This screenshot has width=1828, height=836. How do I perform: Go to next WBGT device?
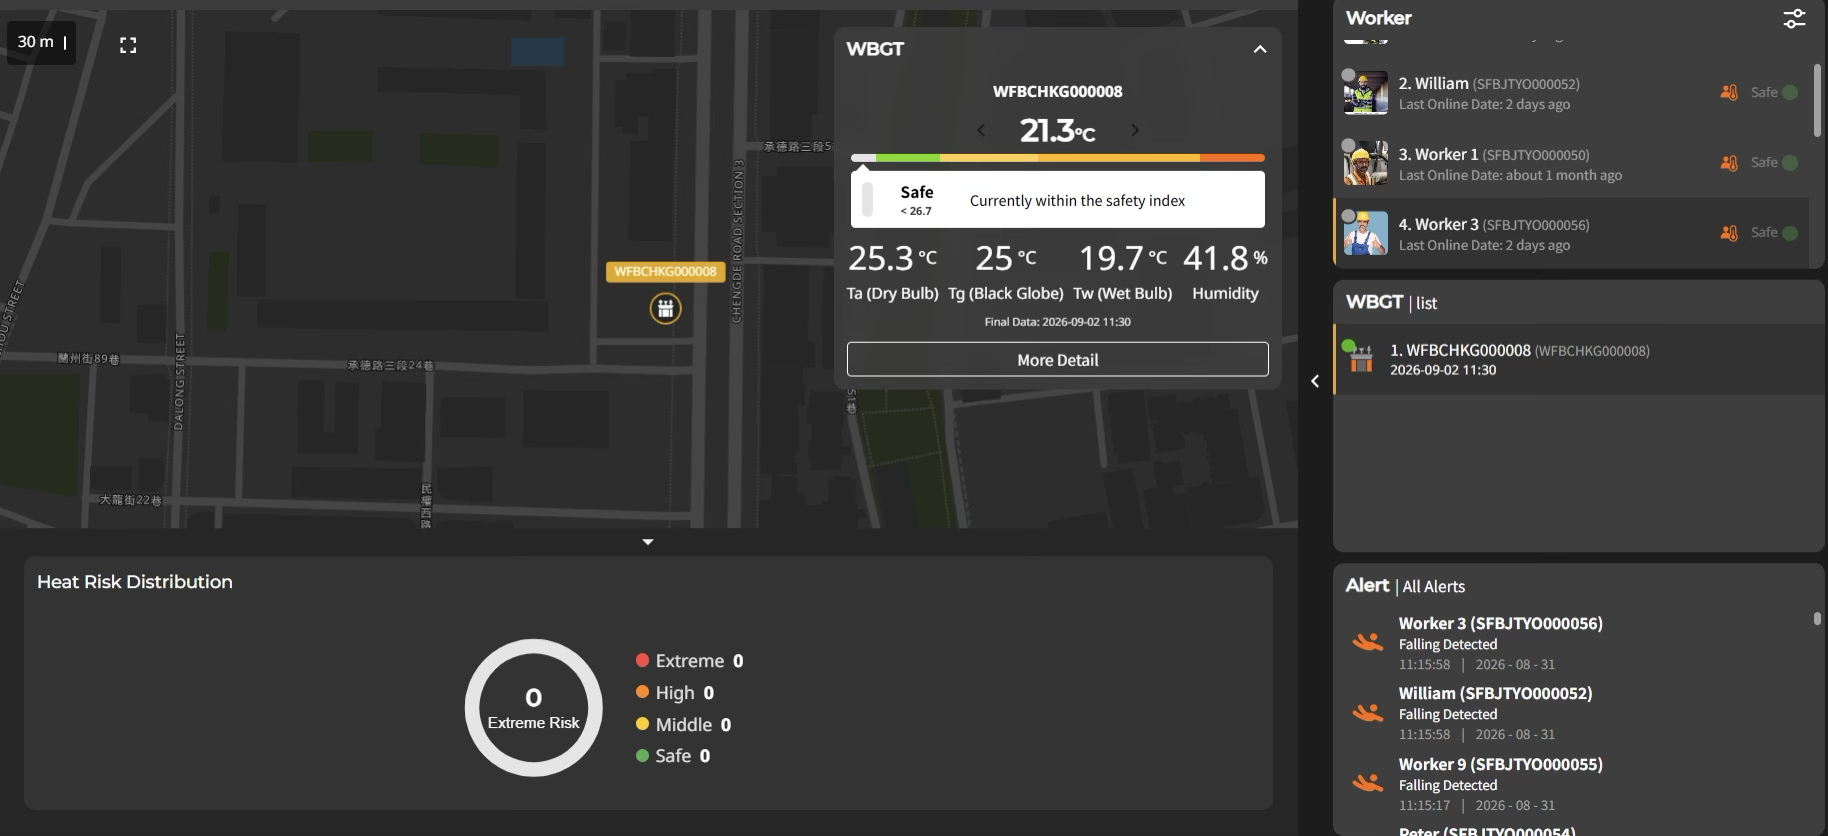click(1135, 130)
